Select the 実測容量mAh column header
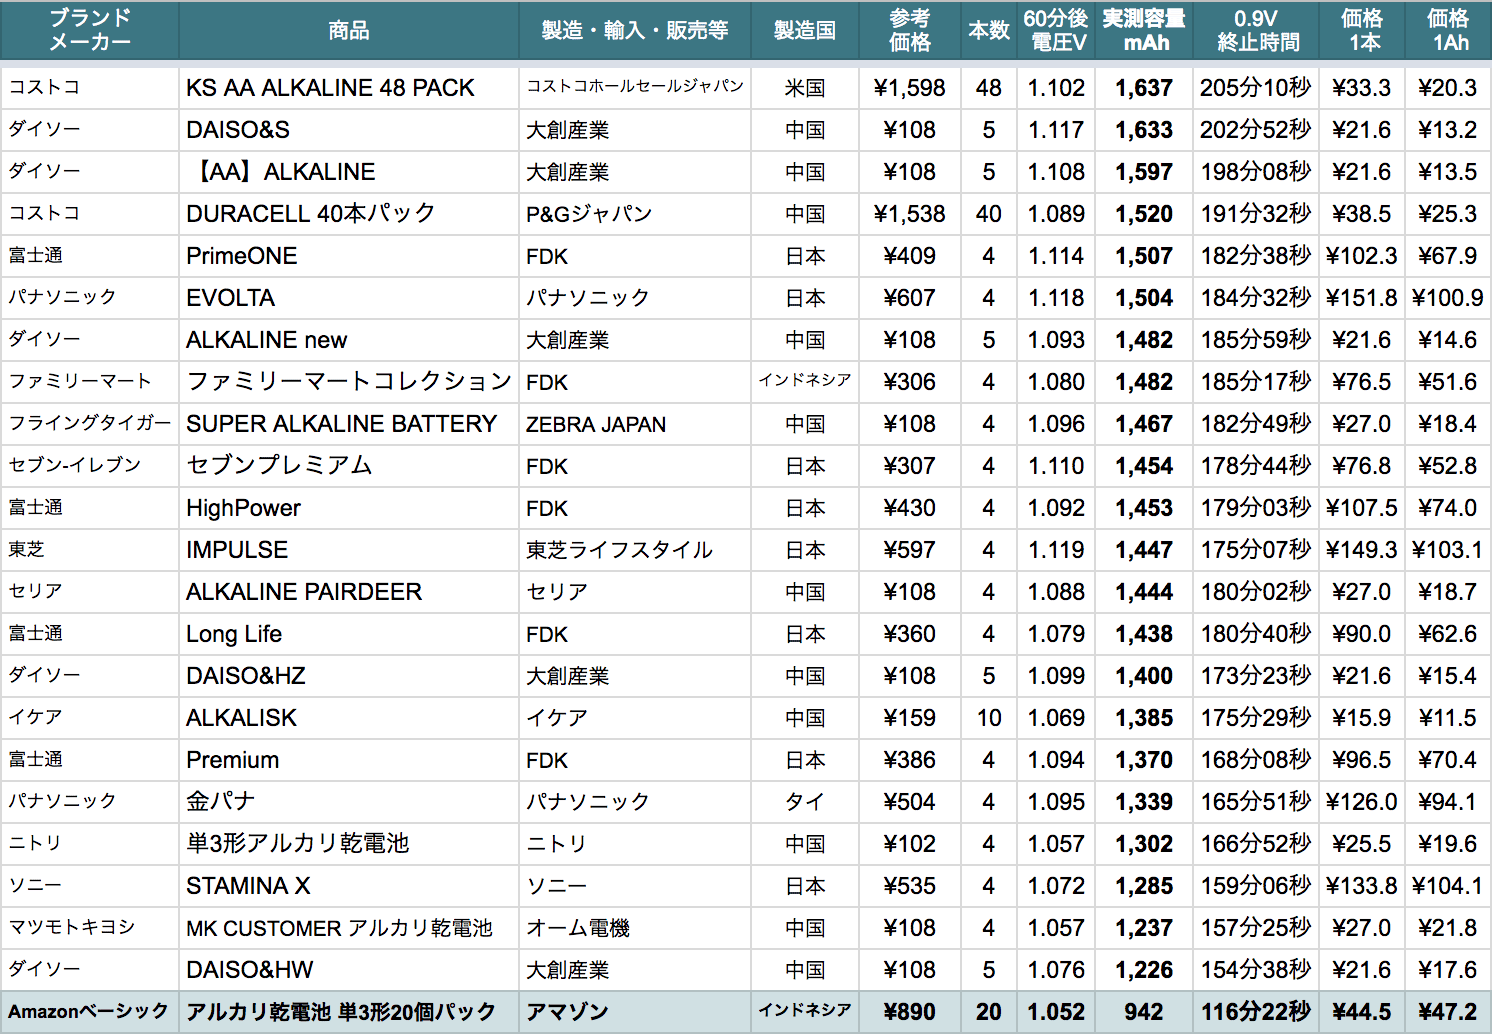The image size is (1492, 1034). click(1144, 30)
